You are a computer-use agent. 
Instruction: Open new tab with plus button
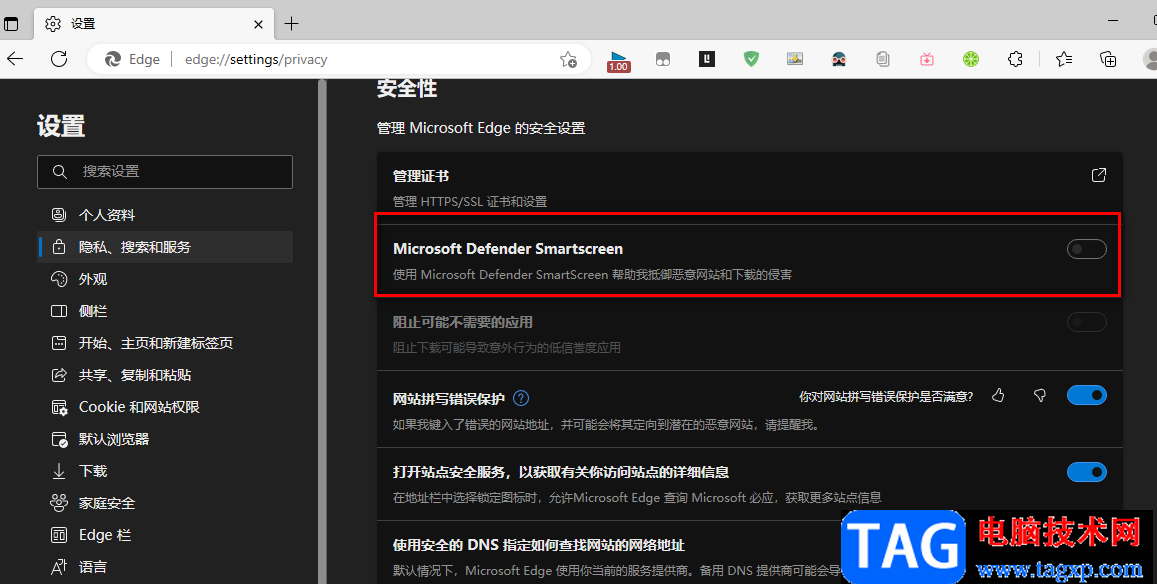coord(291,24)
